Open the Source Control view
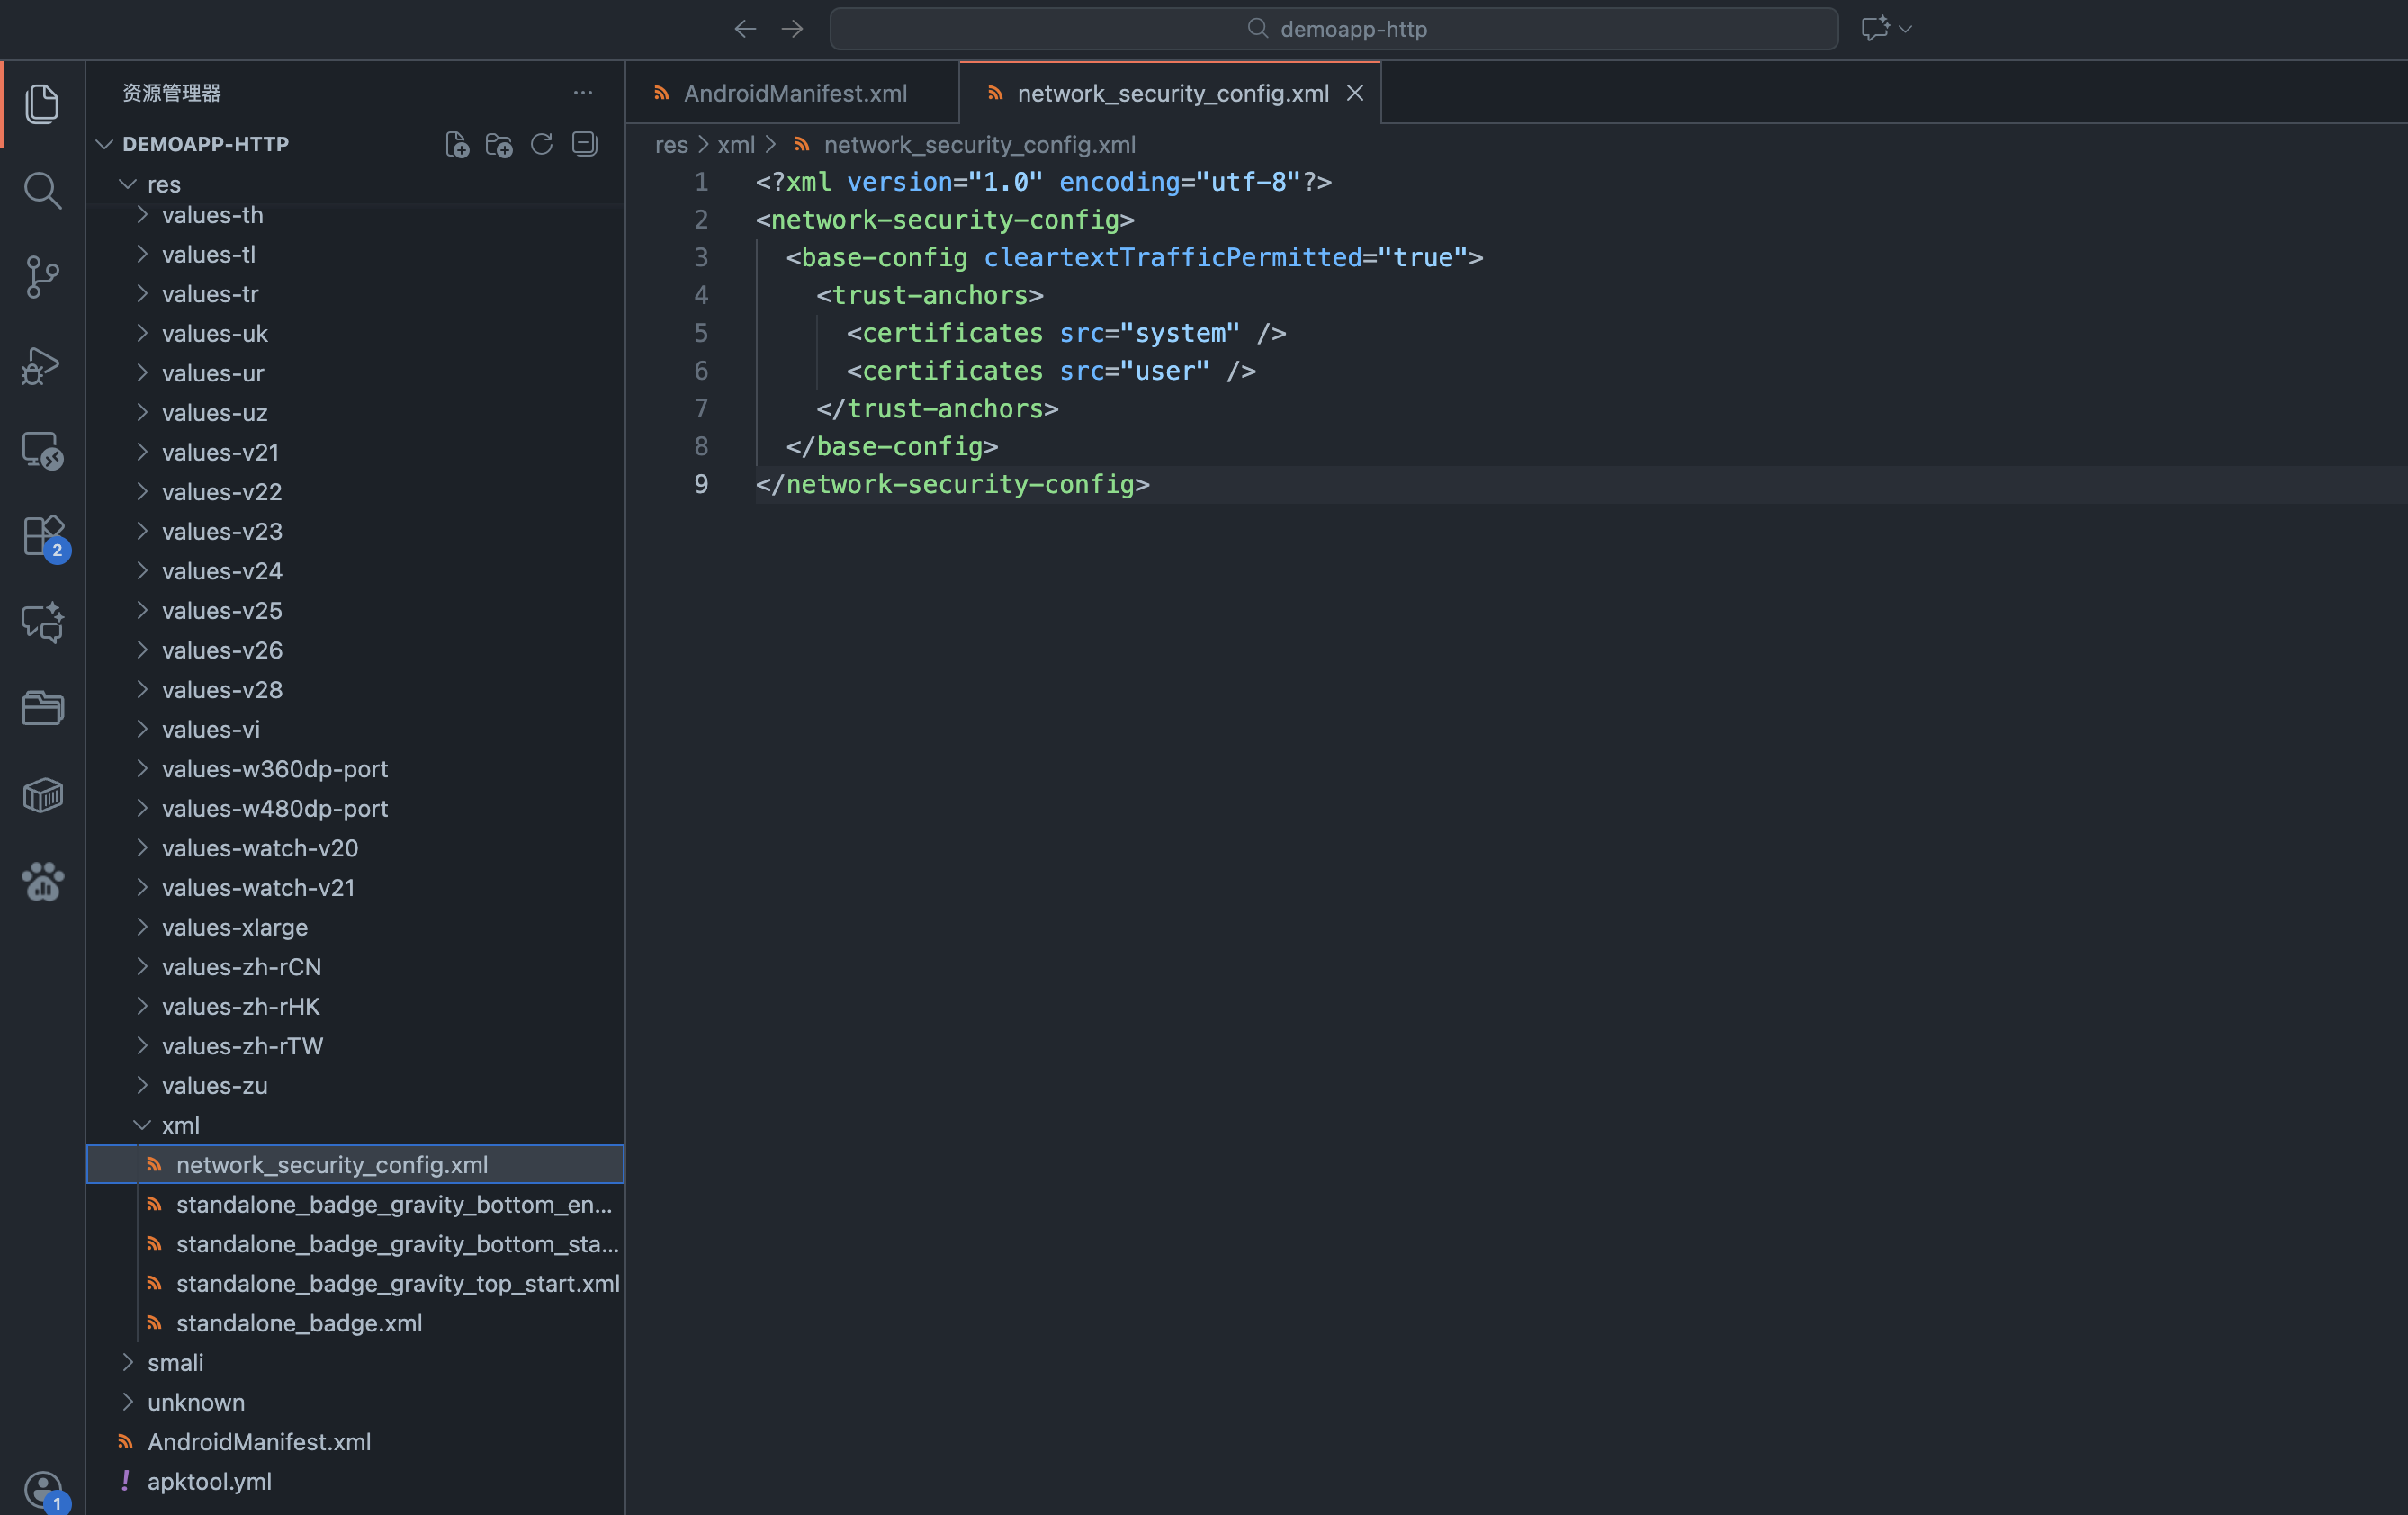 point(42,277)
